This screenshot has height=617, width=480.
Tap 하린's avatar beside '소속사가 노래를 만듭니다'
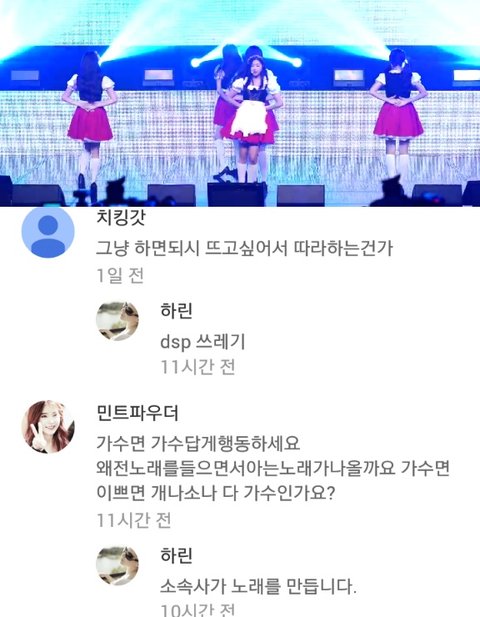pyautogui.click(x=118, y=565)
